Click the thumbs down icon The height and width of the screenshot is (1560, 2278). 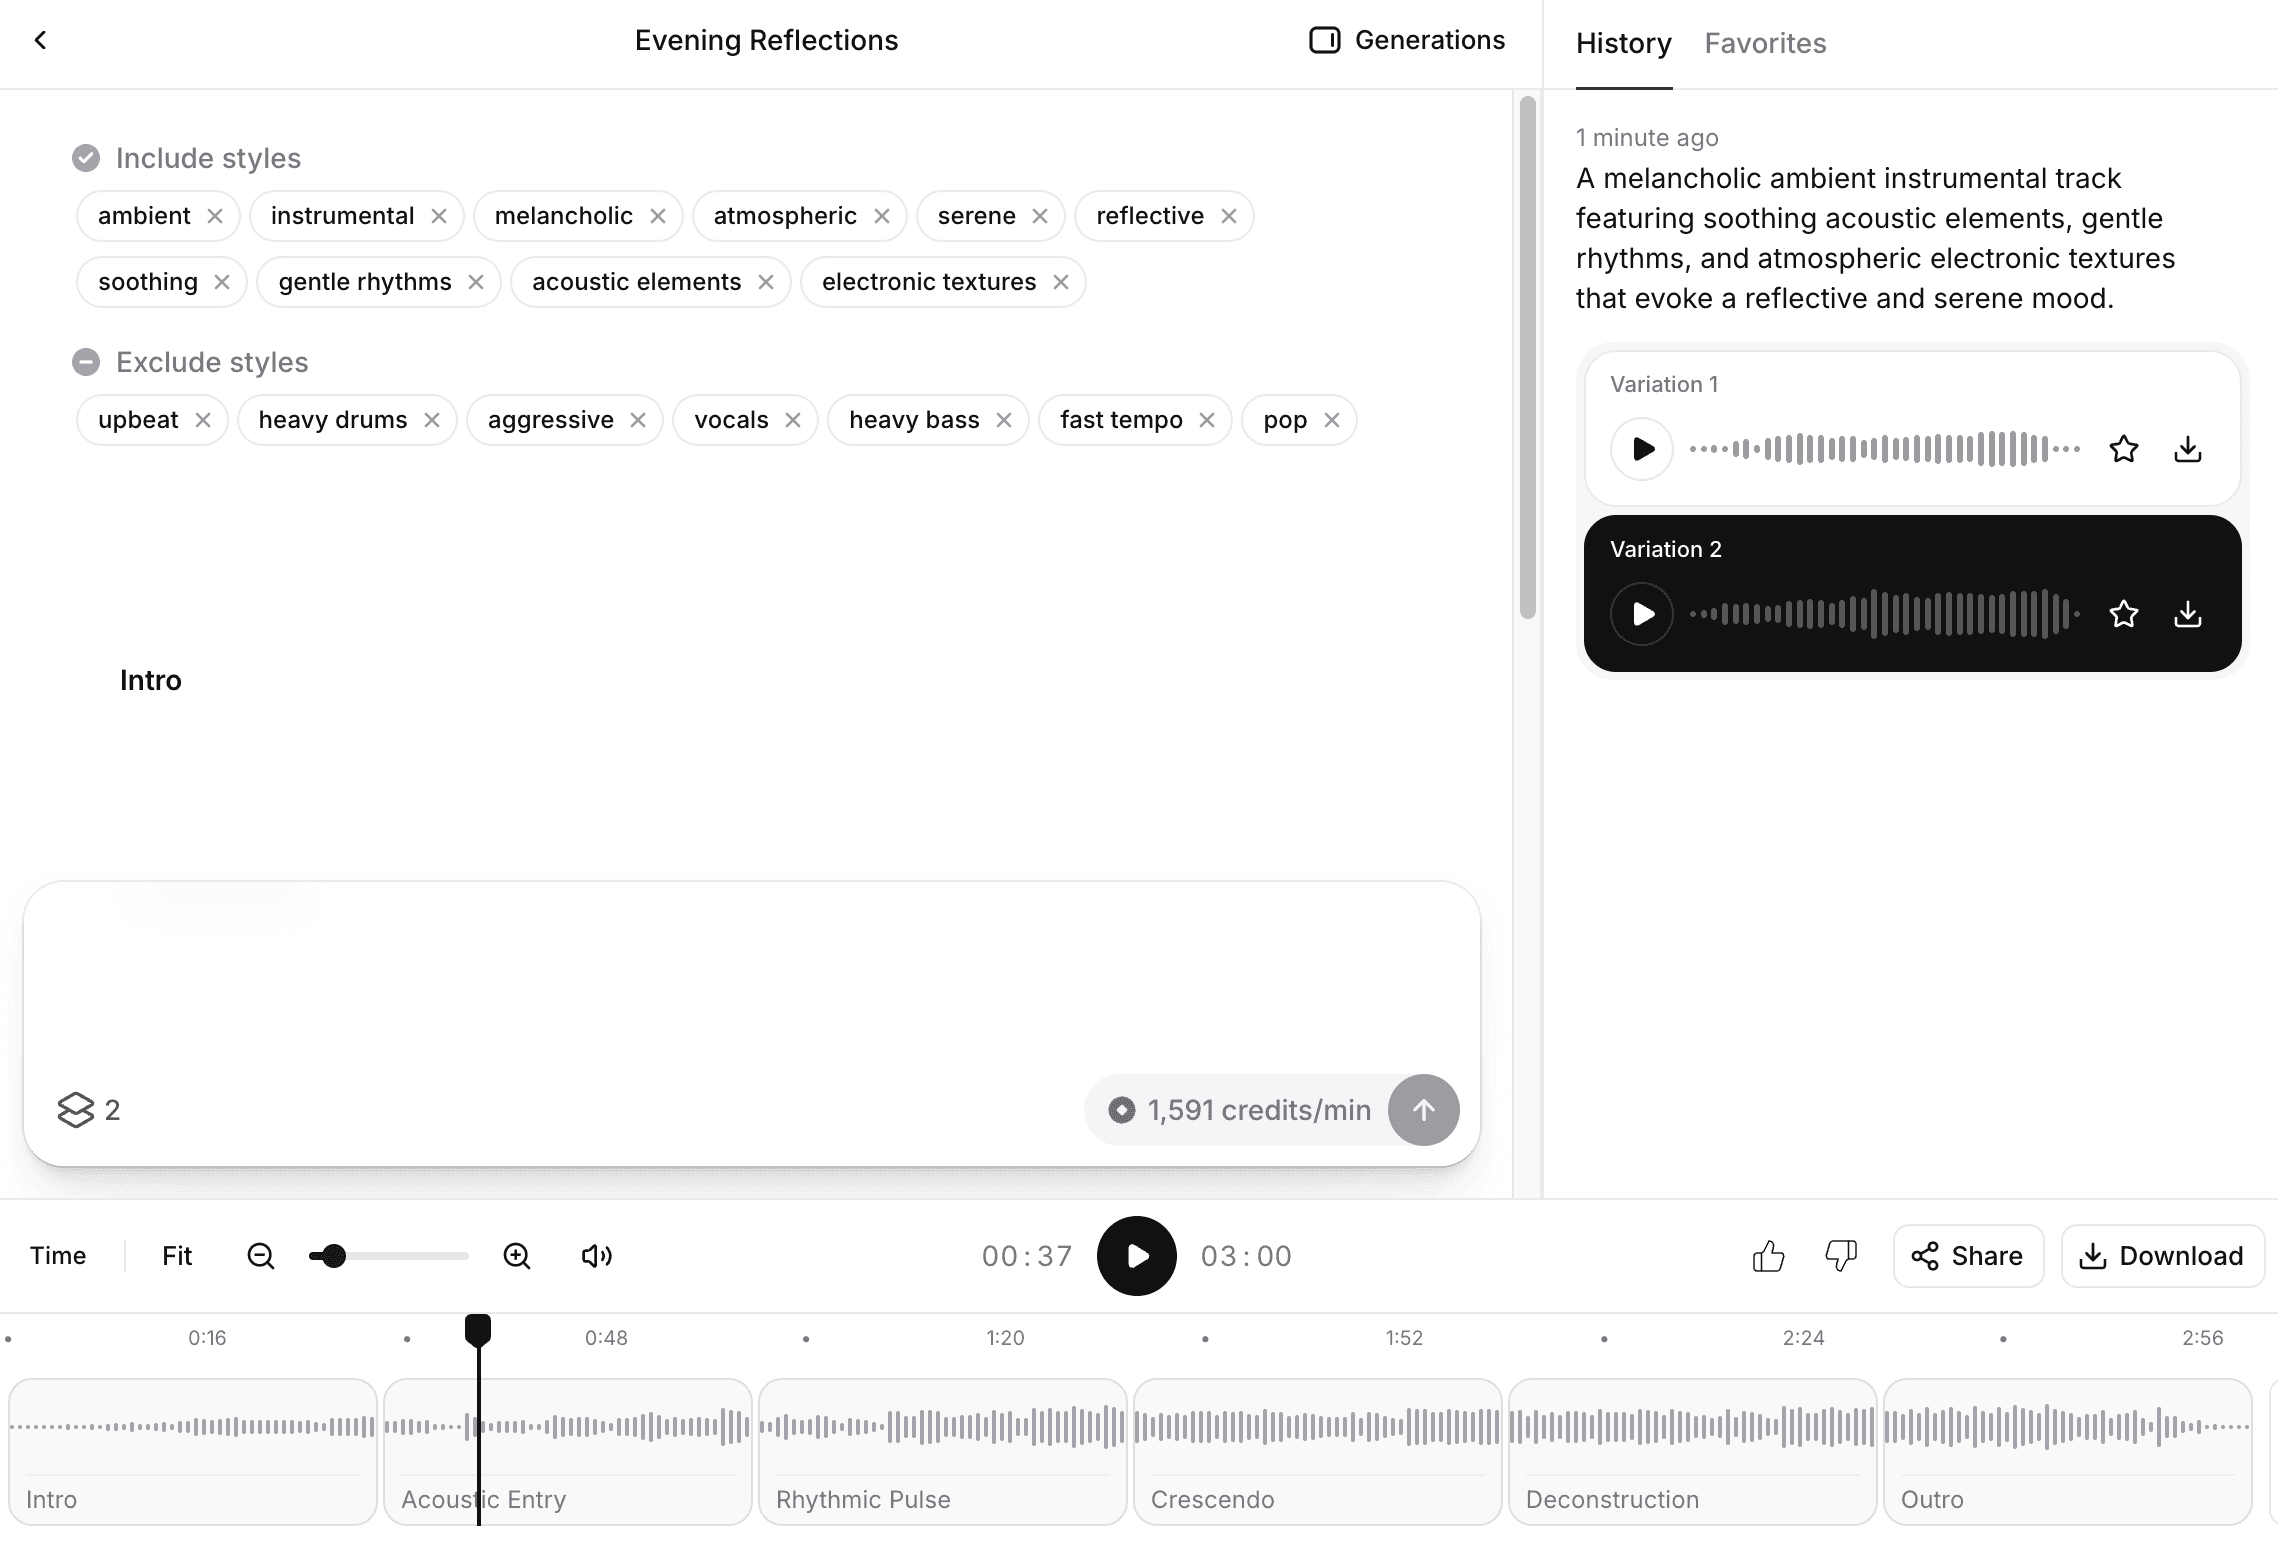(x=1840, y=1256)
